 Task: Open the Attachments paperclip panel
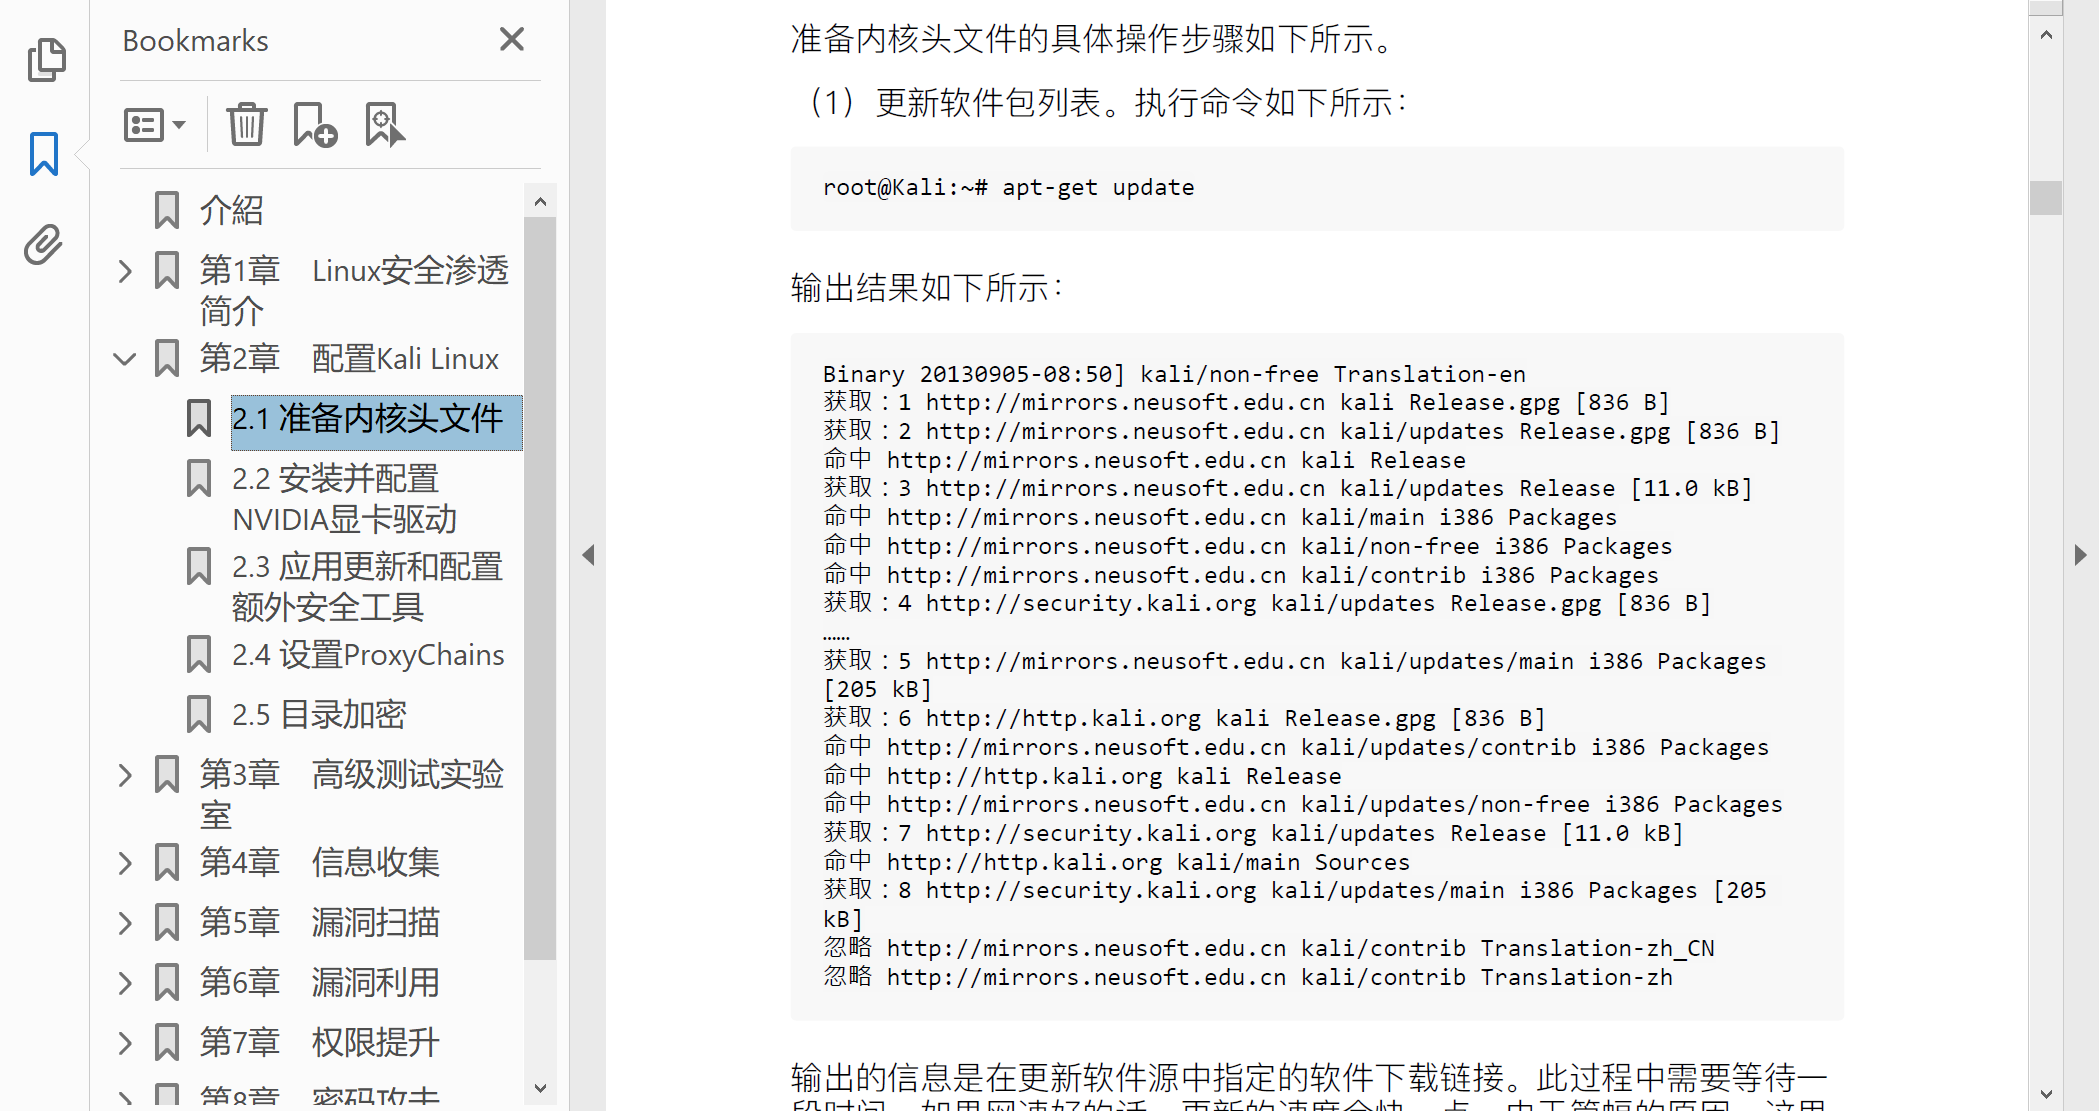tap(44, 244)
